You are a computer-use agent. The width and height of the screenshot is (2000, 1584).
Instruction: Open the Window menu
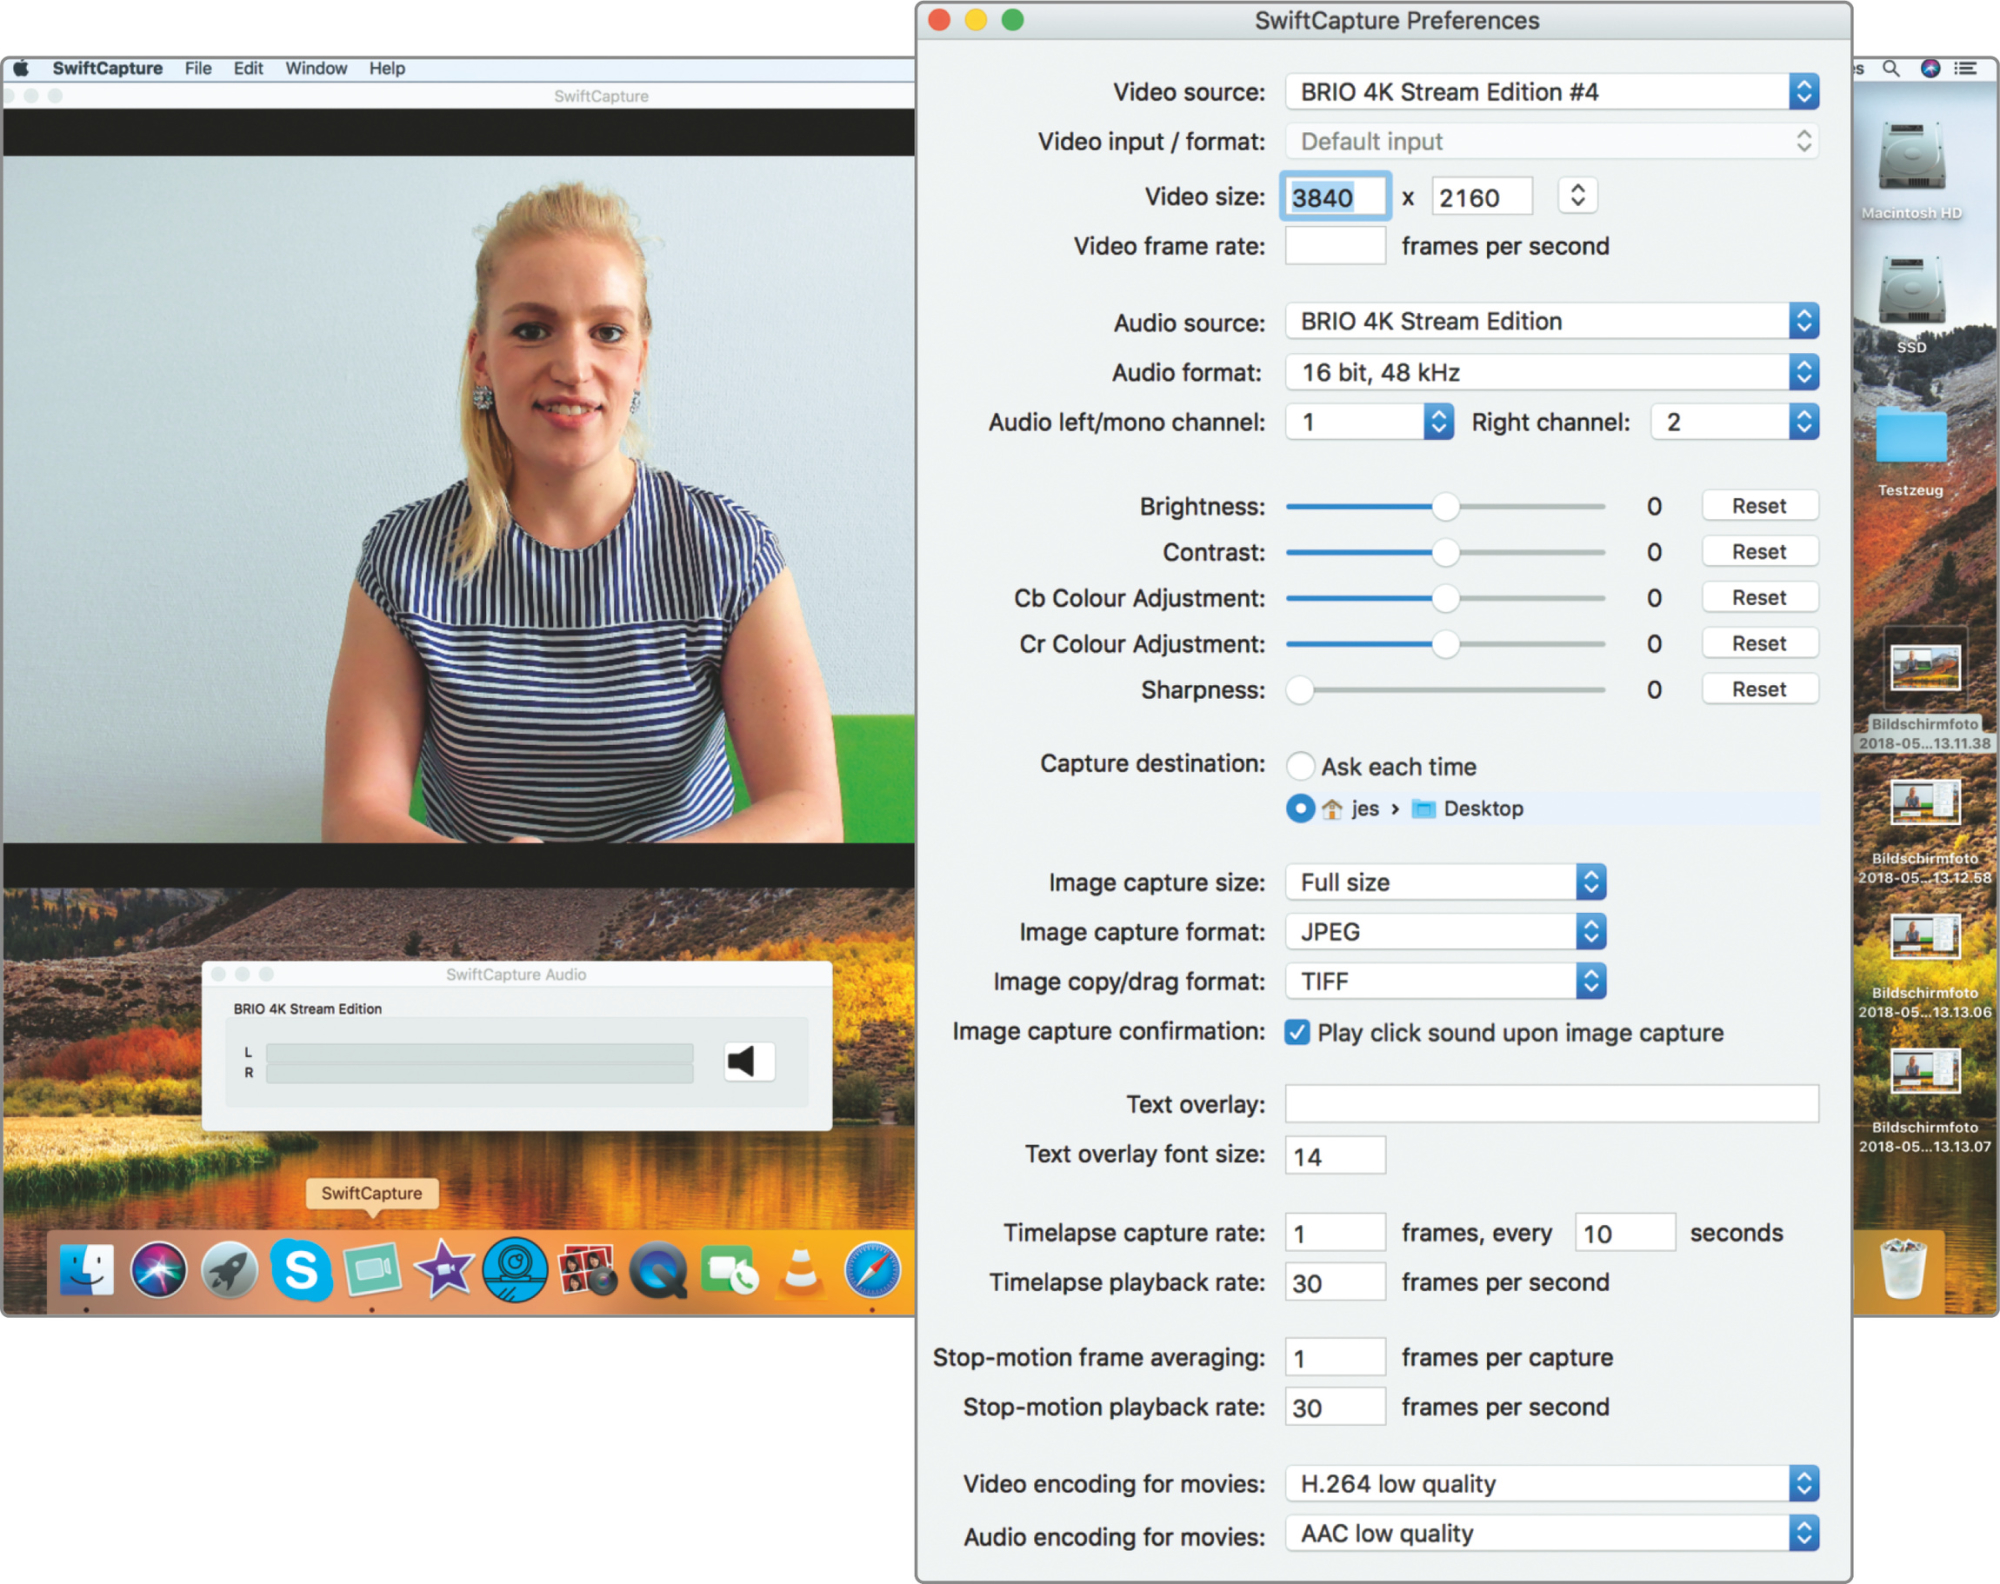tap(316, 68)
